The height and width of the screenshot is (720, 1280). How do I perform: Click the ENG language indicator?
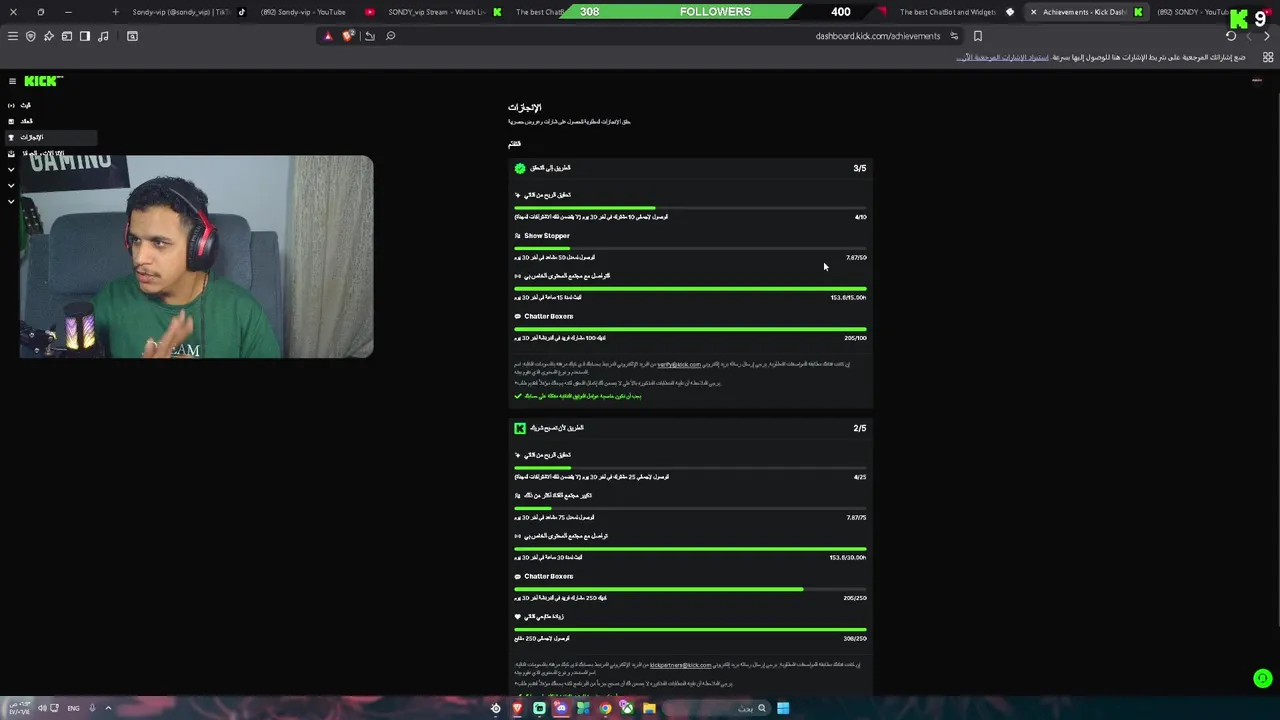[73, 708]
